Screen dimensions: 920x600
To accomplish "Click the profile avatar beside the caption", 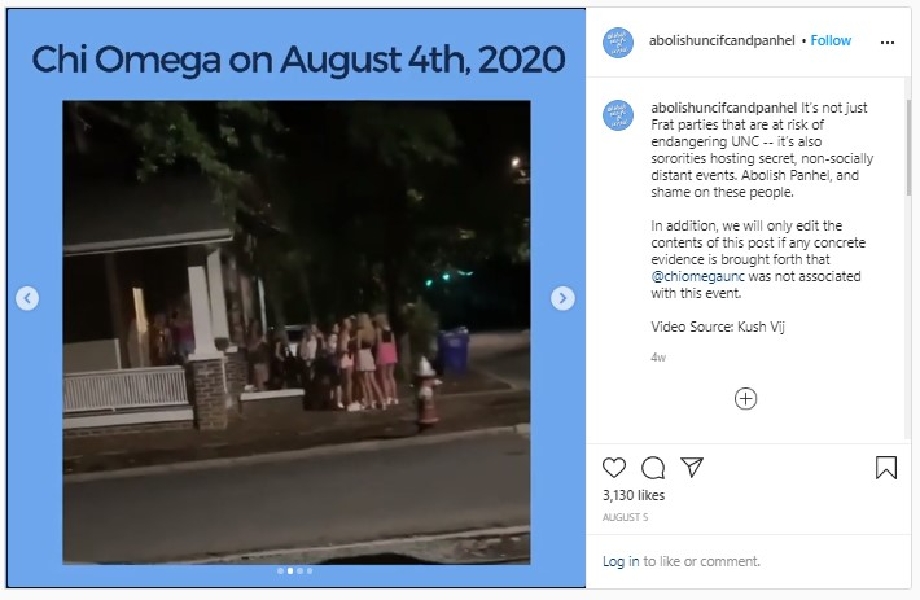I will click(618, 115).
